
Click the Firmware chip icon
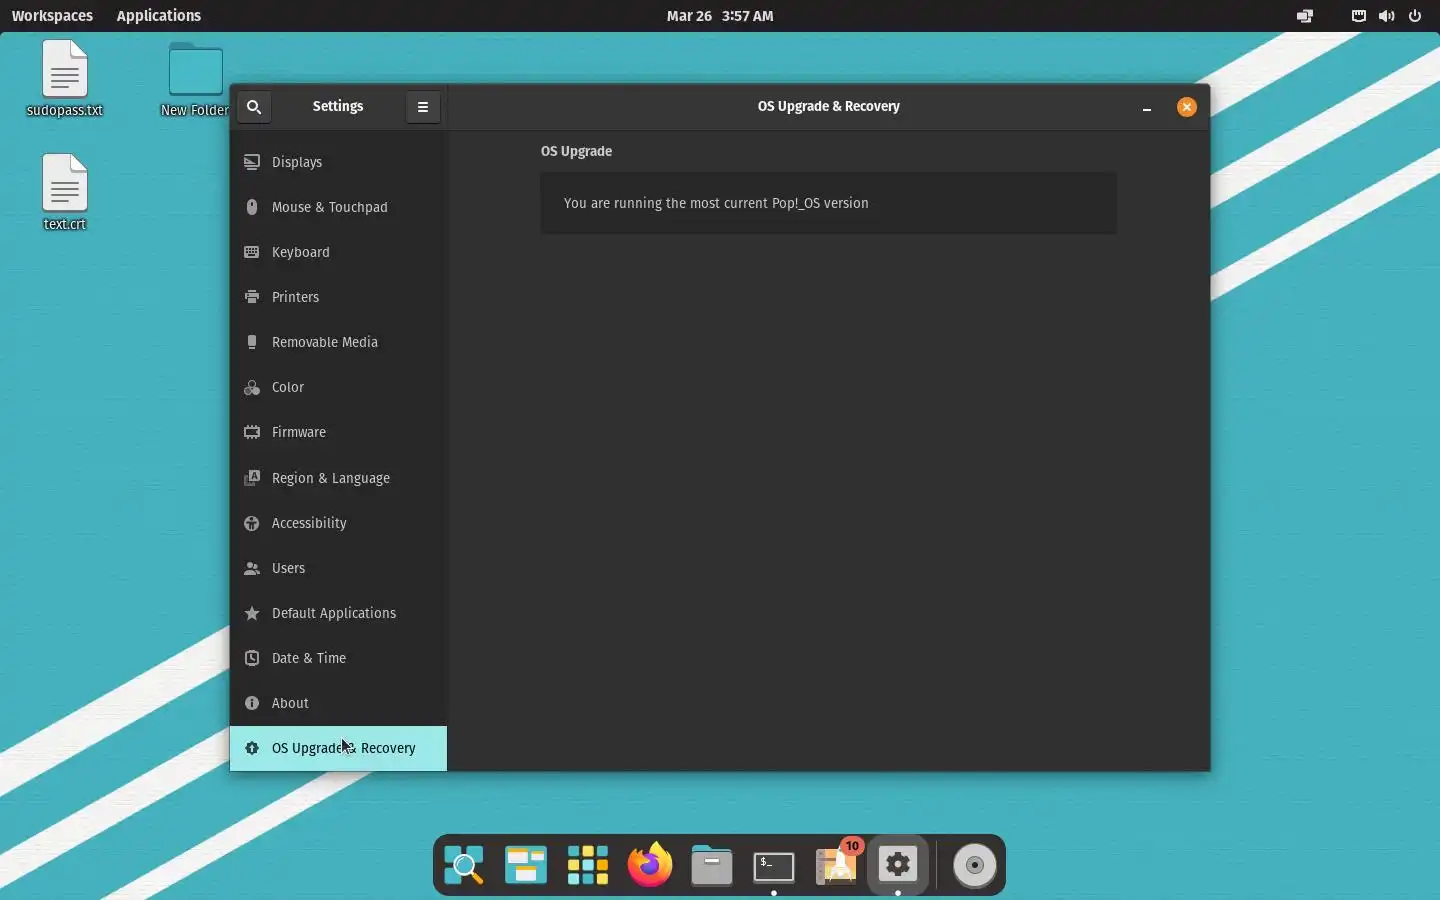252,432
